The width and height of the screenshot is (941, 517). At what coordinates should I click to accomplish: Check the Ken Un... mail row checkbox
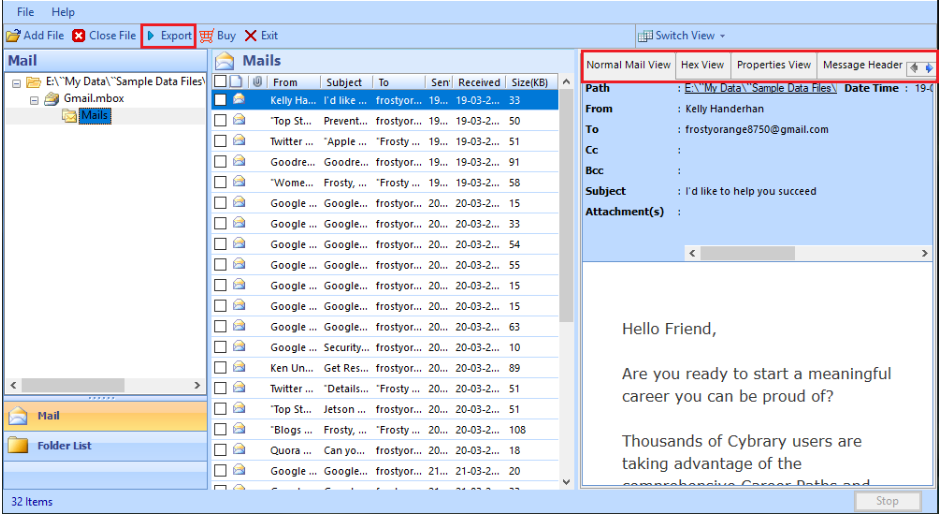point(220,367)
